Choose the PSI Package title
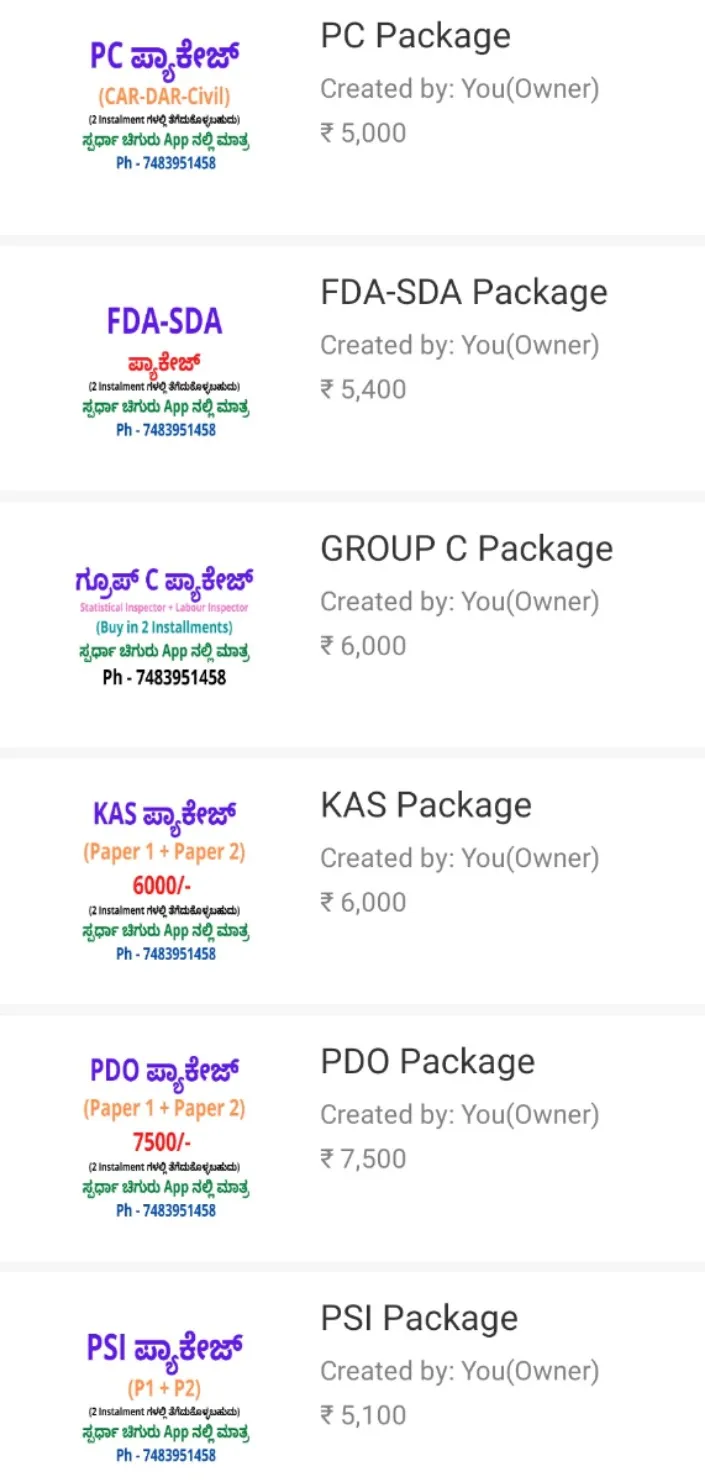Viewport: 705px width, 1481px height. pyautogui.click(x=419, y=1318)
